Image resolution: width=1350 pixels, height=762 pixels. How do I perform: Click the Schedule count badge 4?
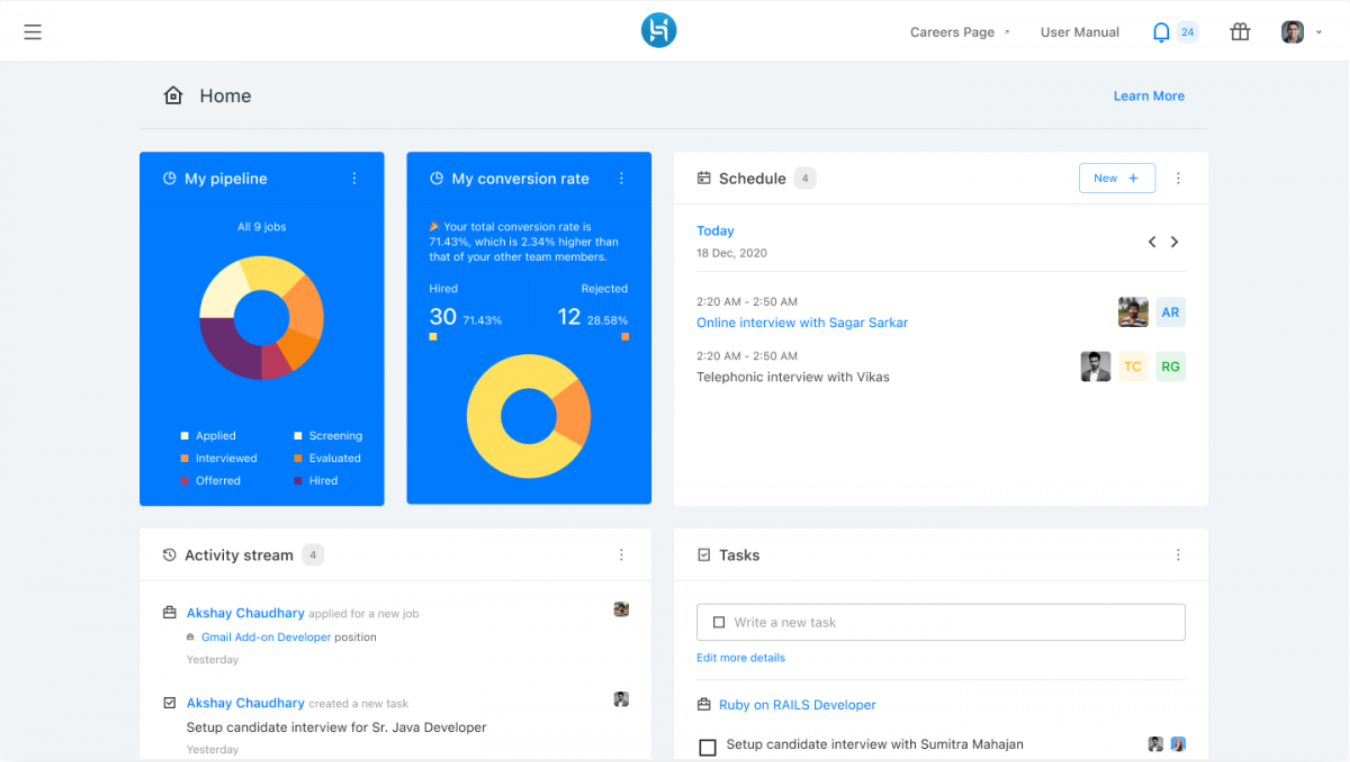pos(805,178)
